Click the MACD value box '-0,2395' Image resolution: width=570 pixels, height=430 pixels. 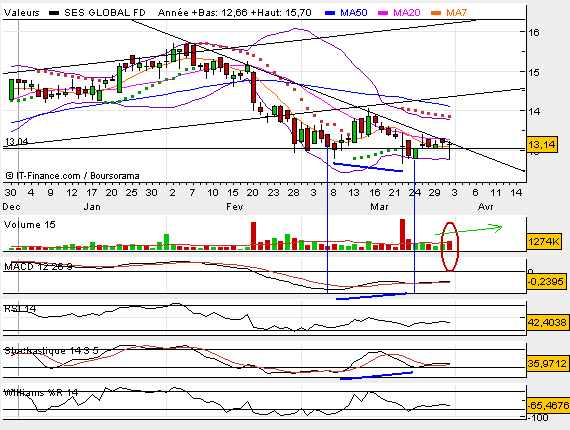[546, 281]
